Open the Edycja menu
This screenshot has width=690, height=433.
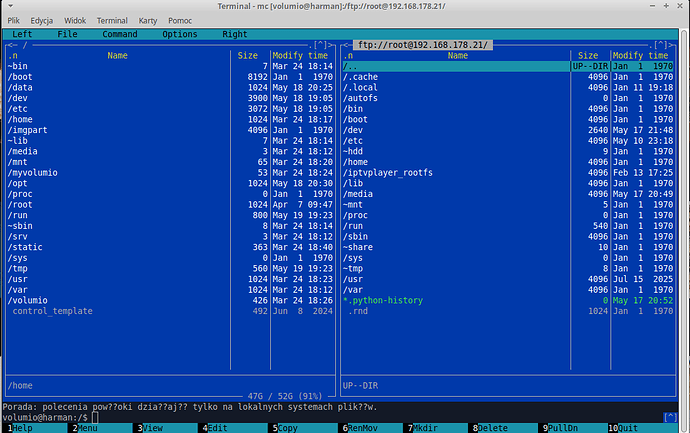point(42,21)
